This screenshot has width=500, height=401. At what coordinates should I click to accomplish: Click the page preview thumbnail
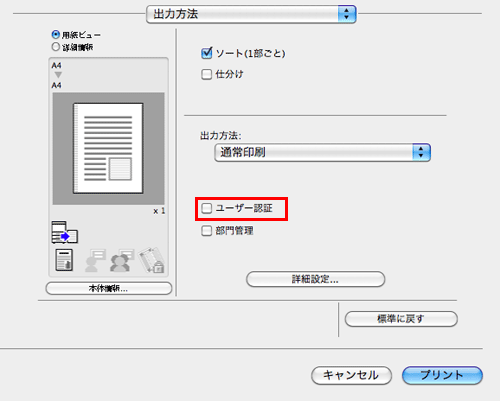pyautogui.click(x=108, y=148)
